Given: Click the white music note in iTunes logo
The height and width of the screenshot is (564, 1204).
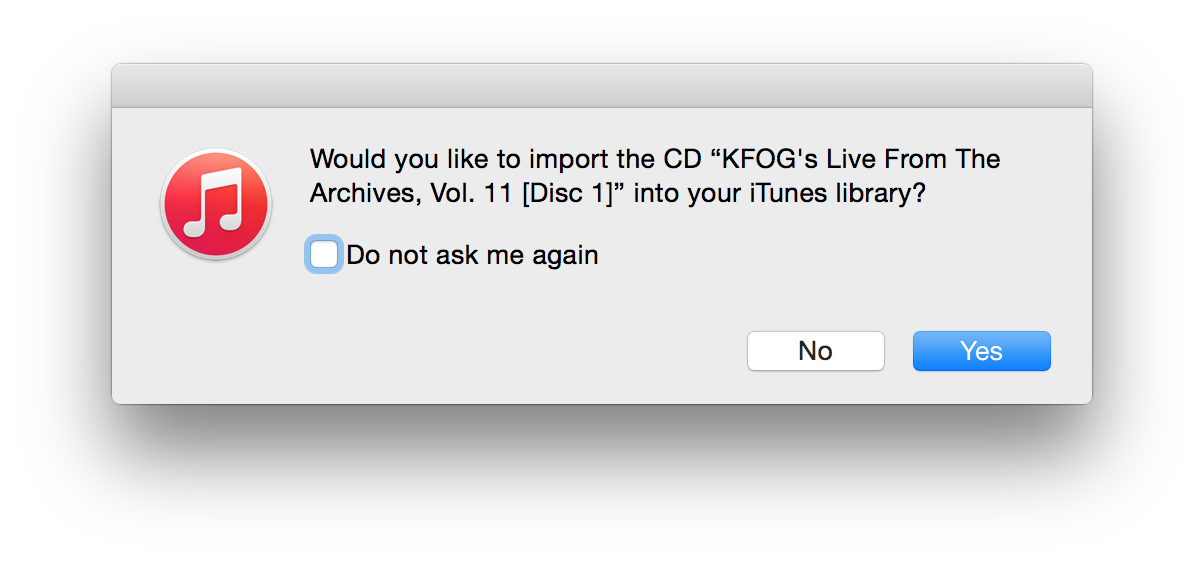Looking at the screenshot, I should 215,202.
